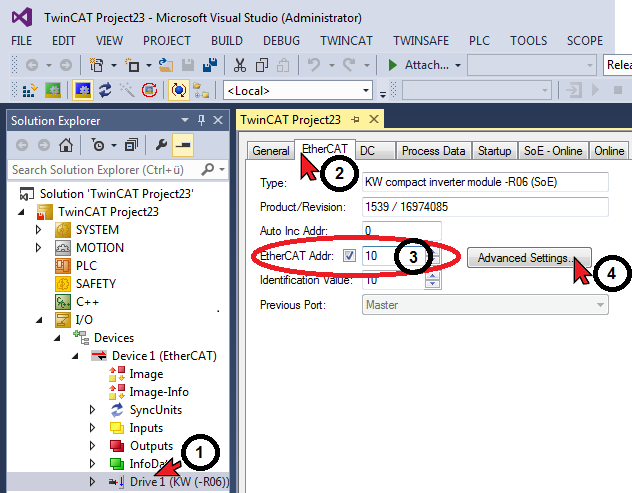Close the TwinCAT Project23 document tab
This screenshot has width=632, height=493.
374,119
